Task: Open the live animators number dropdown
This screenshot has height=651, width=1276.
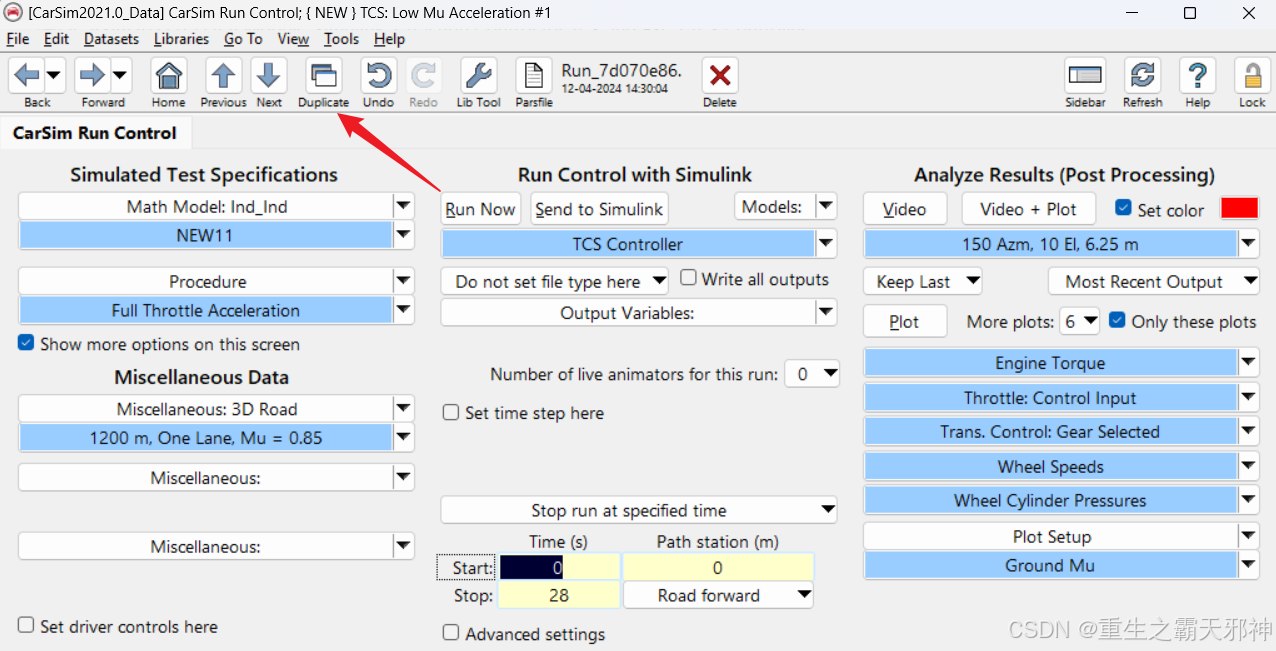Action: 812,374
